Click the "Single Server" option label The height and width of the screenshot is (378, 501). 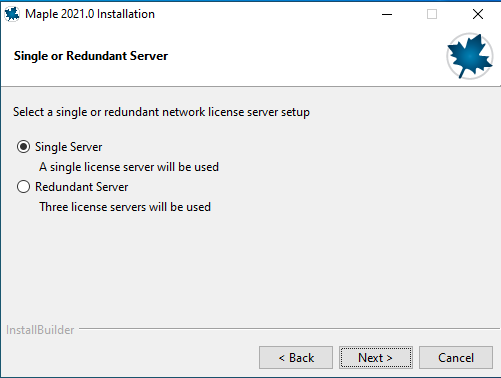[x=68, y=147]
